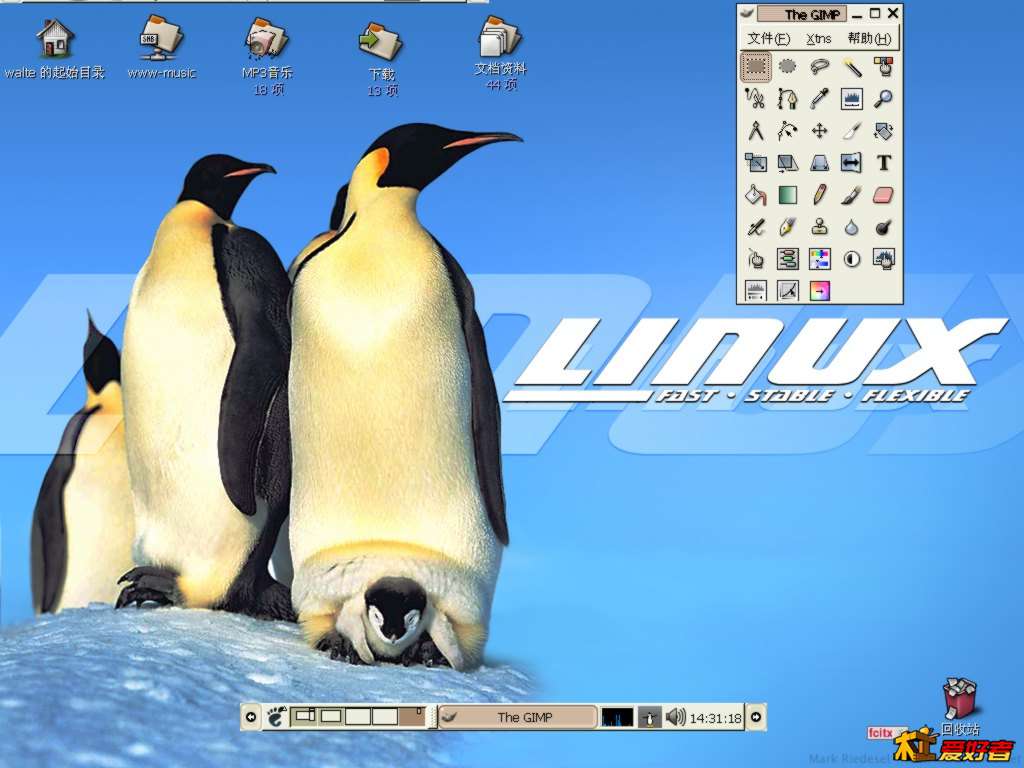The height and width of the screenshot is (768, 1024).
Task: Select the Text tool
Action: pyautogui.click(x=884, y=163)
